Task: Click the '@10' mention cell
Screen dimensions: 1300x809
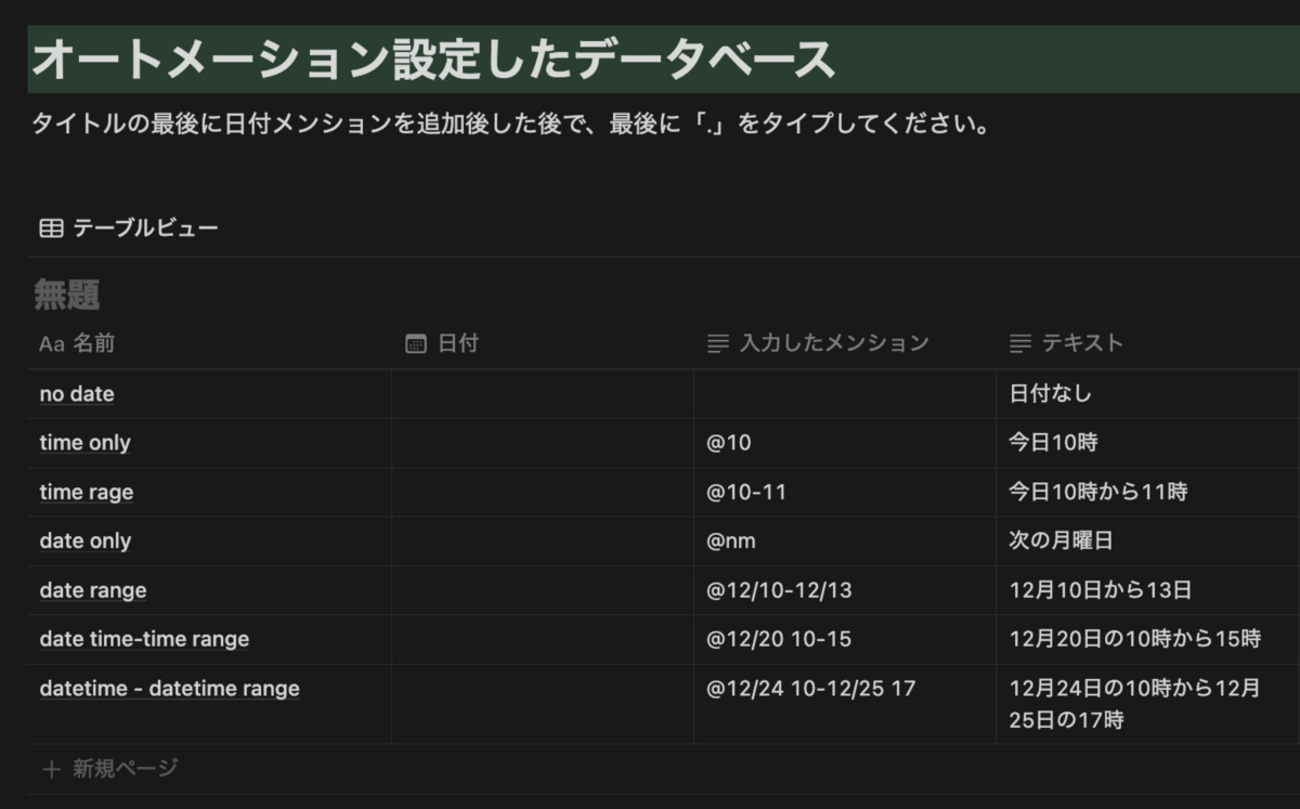Action: (x=845, y=443)
